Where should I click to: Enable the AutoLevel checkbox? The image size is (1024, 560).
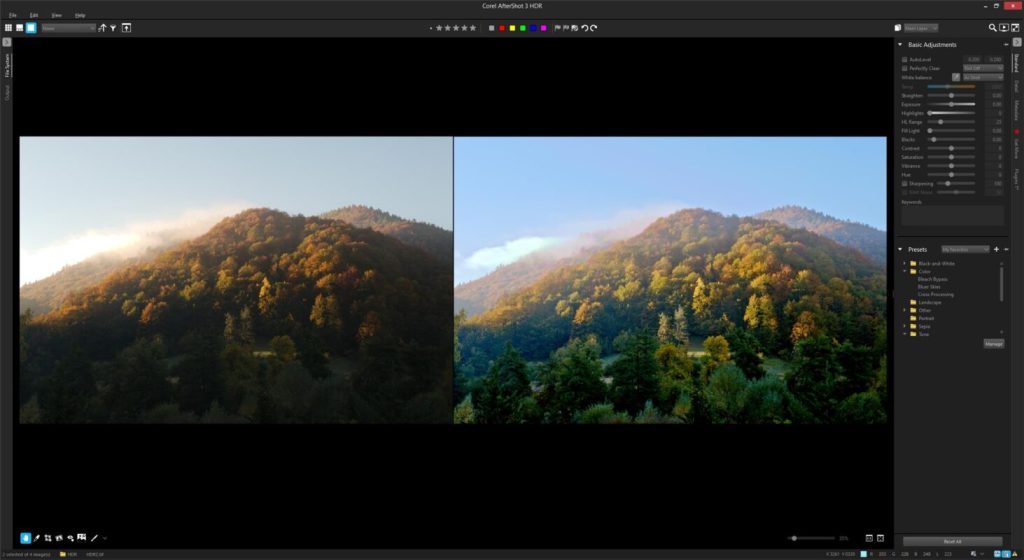tap(904, 60)
